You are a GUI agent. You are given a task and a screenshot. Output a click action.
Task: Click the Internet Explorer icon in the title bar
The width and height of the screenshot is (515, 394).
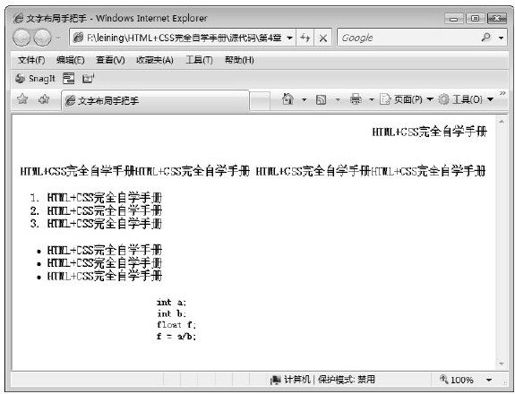[19, 18]
